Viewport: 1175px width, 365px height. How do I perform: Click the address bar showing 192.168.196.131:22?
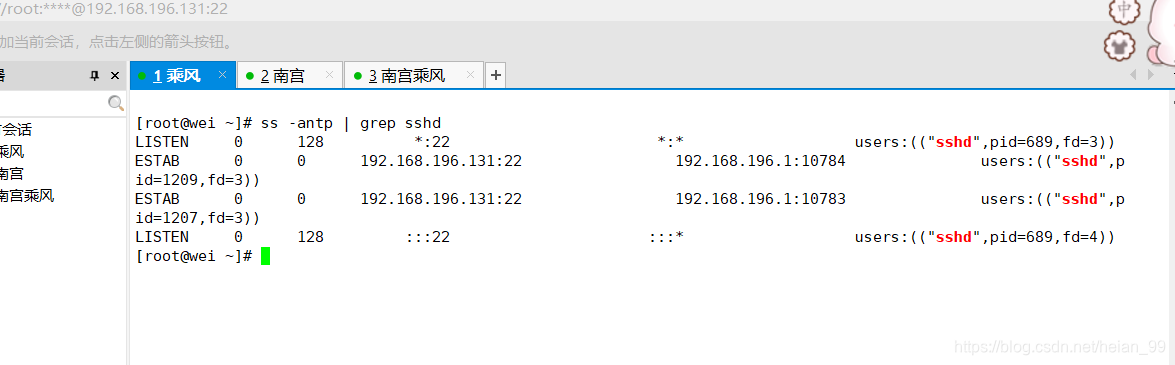pos(114,10)
